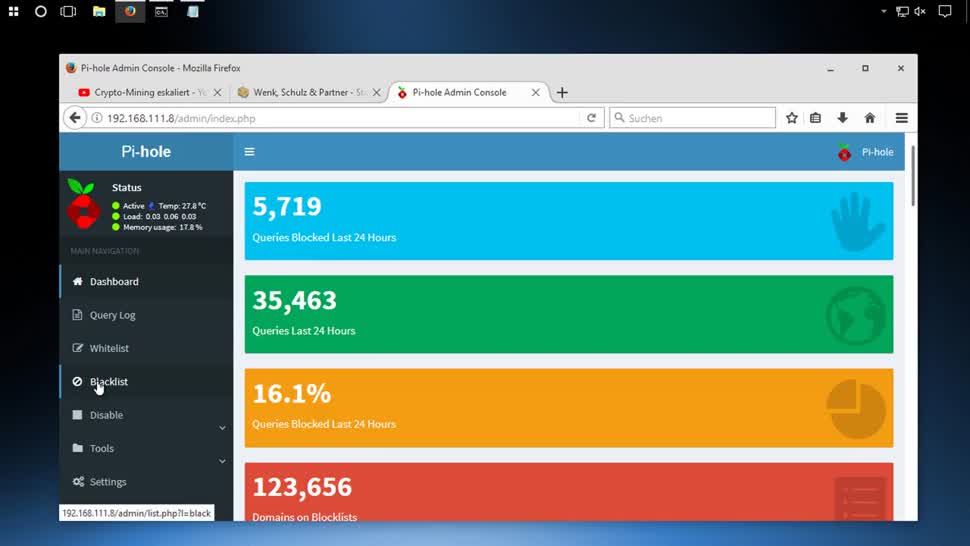Viewport: 970px width, 546px height.
Task: Click the globe icon on the green card
Action: [856, 315]
